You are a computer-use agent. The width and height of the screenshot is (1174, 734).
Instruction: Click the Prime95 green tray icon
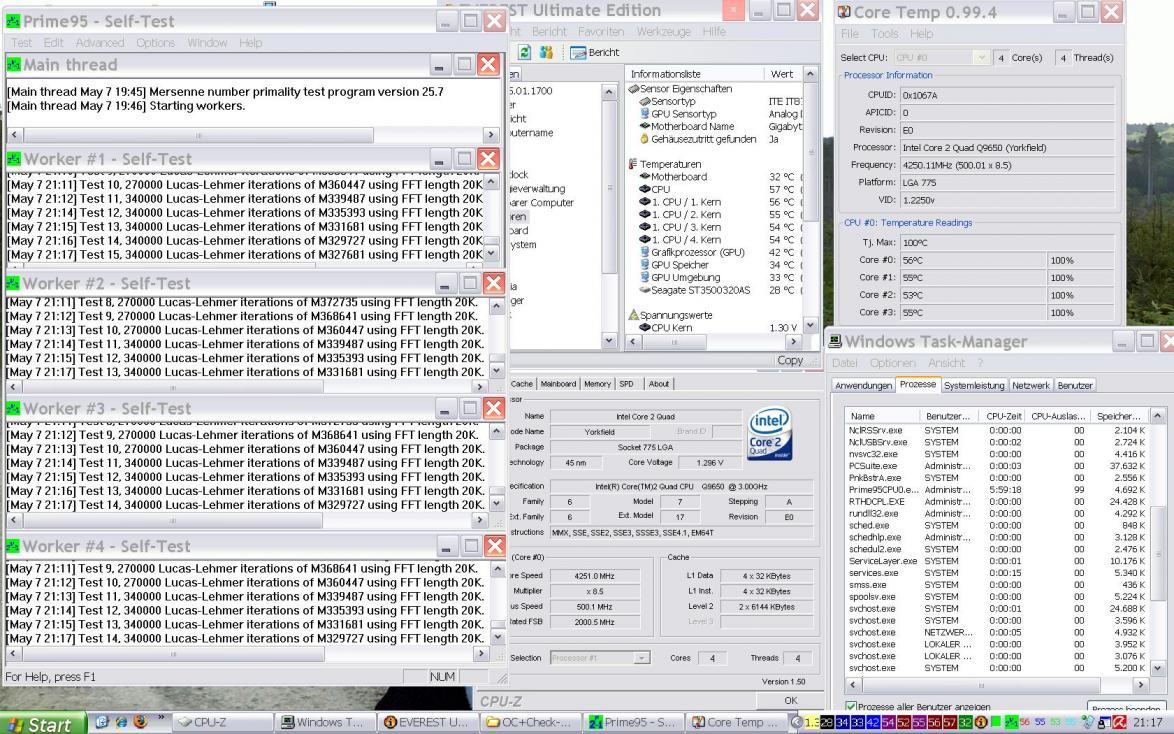1011,722
